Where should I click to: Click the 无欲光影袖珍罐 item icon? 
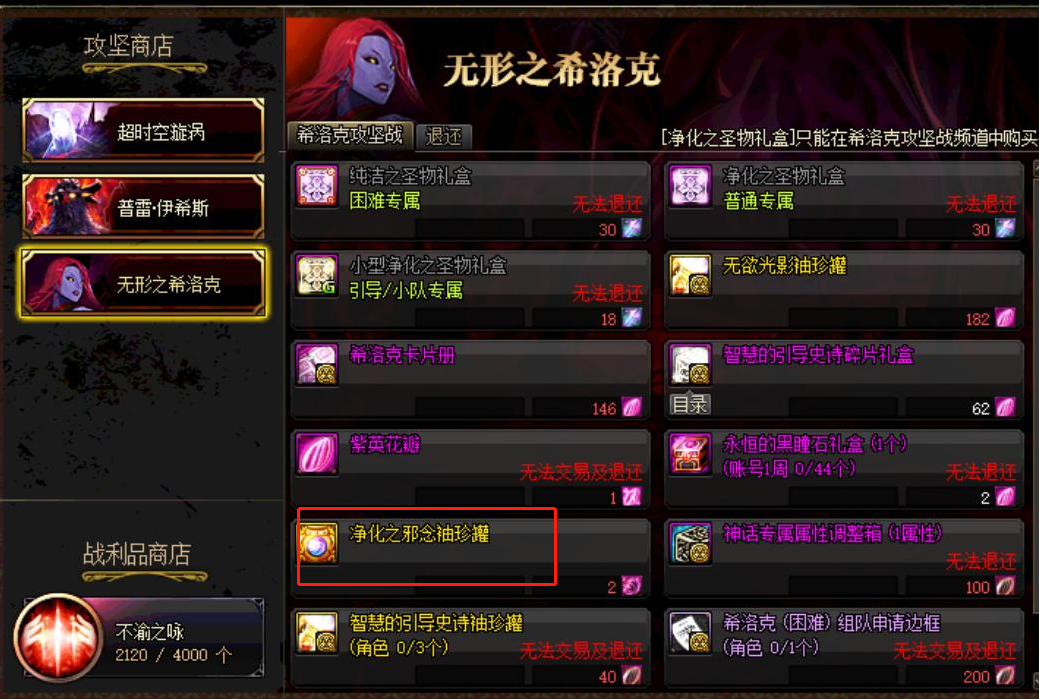point(690,276)
